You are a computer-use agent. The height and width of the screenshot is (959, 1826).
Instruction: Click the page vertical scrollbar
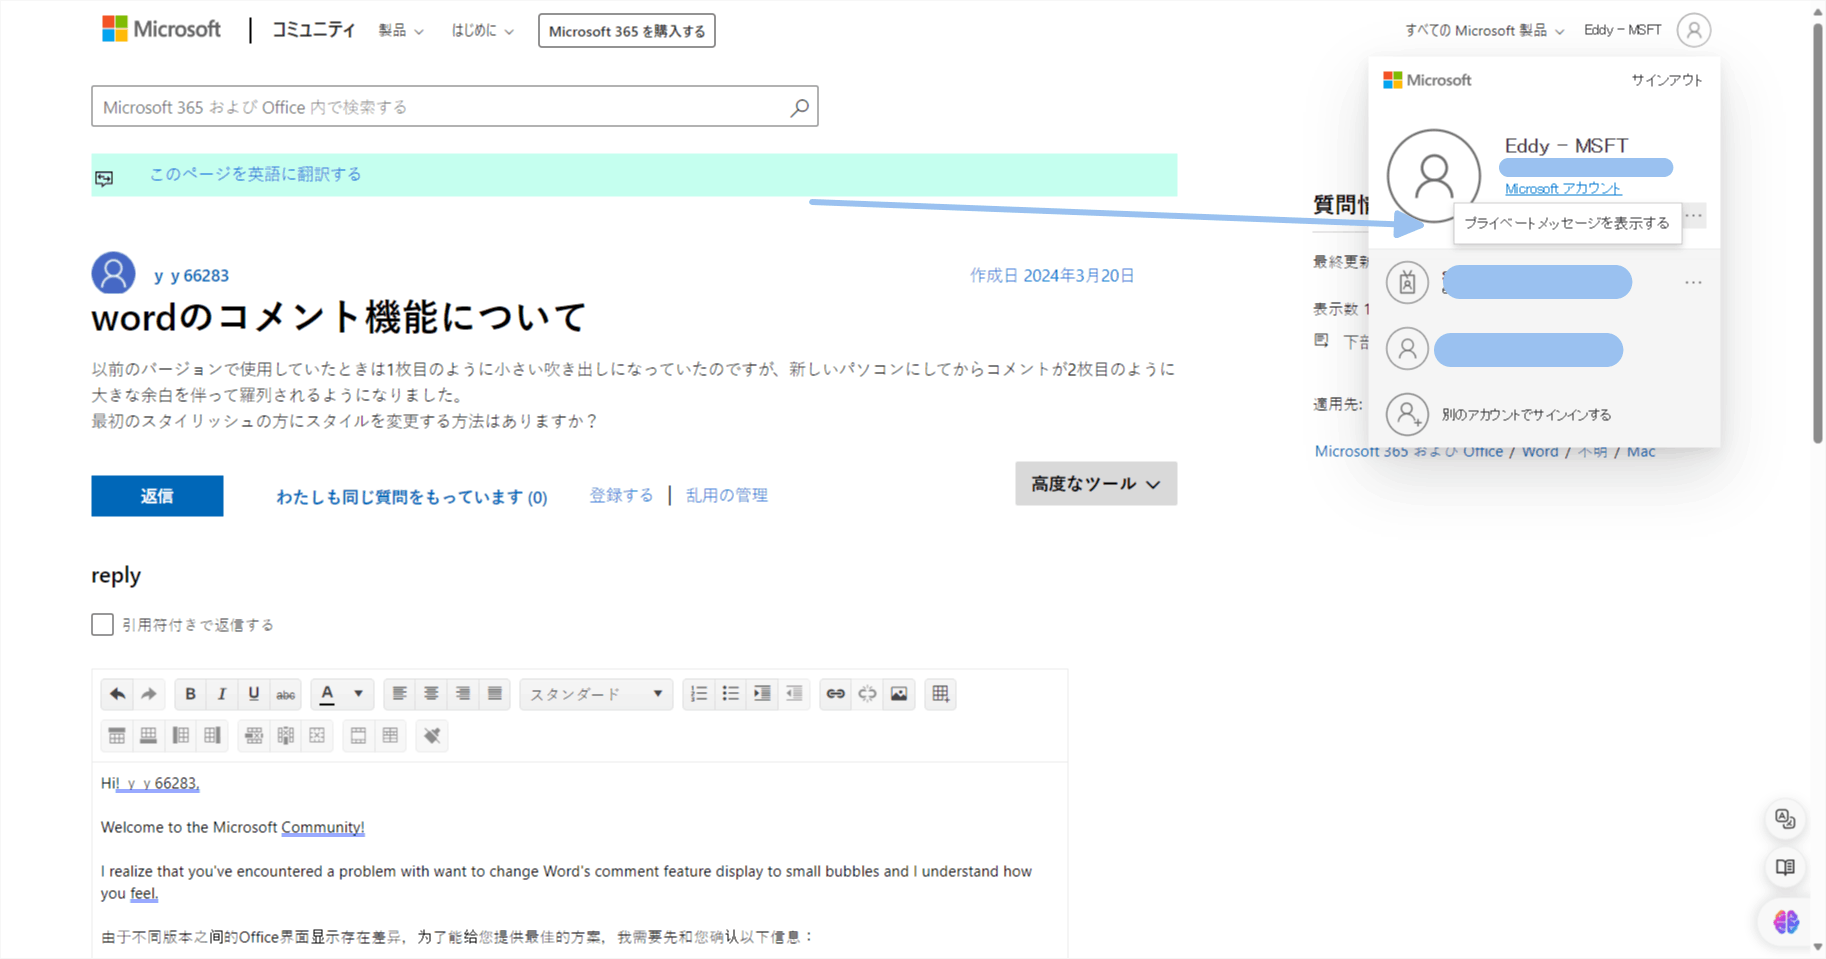[1818, 232]
